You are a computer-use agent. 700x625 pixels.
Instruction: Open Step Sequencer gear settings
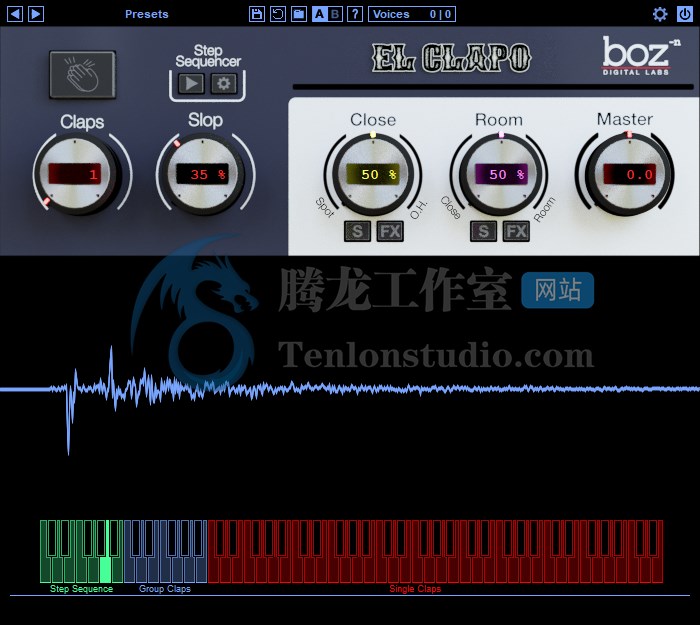coord(224,83)
